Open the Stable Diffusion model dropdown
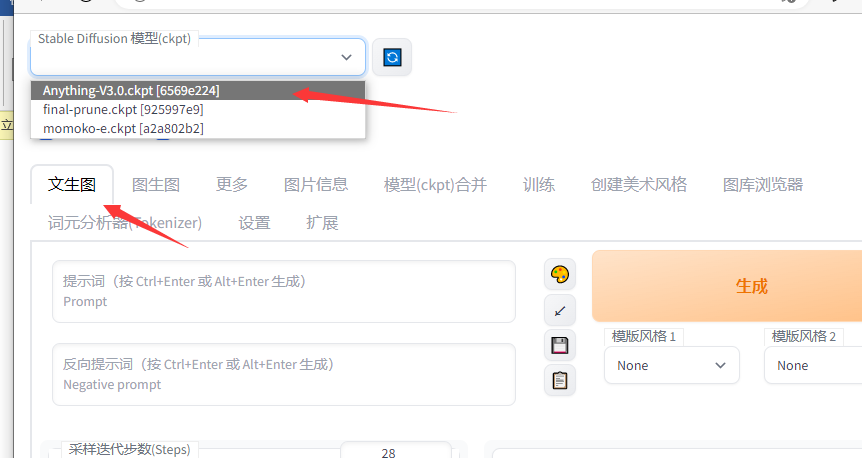Viewport: 862px width, 458px height. point(198,58)
